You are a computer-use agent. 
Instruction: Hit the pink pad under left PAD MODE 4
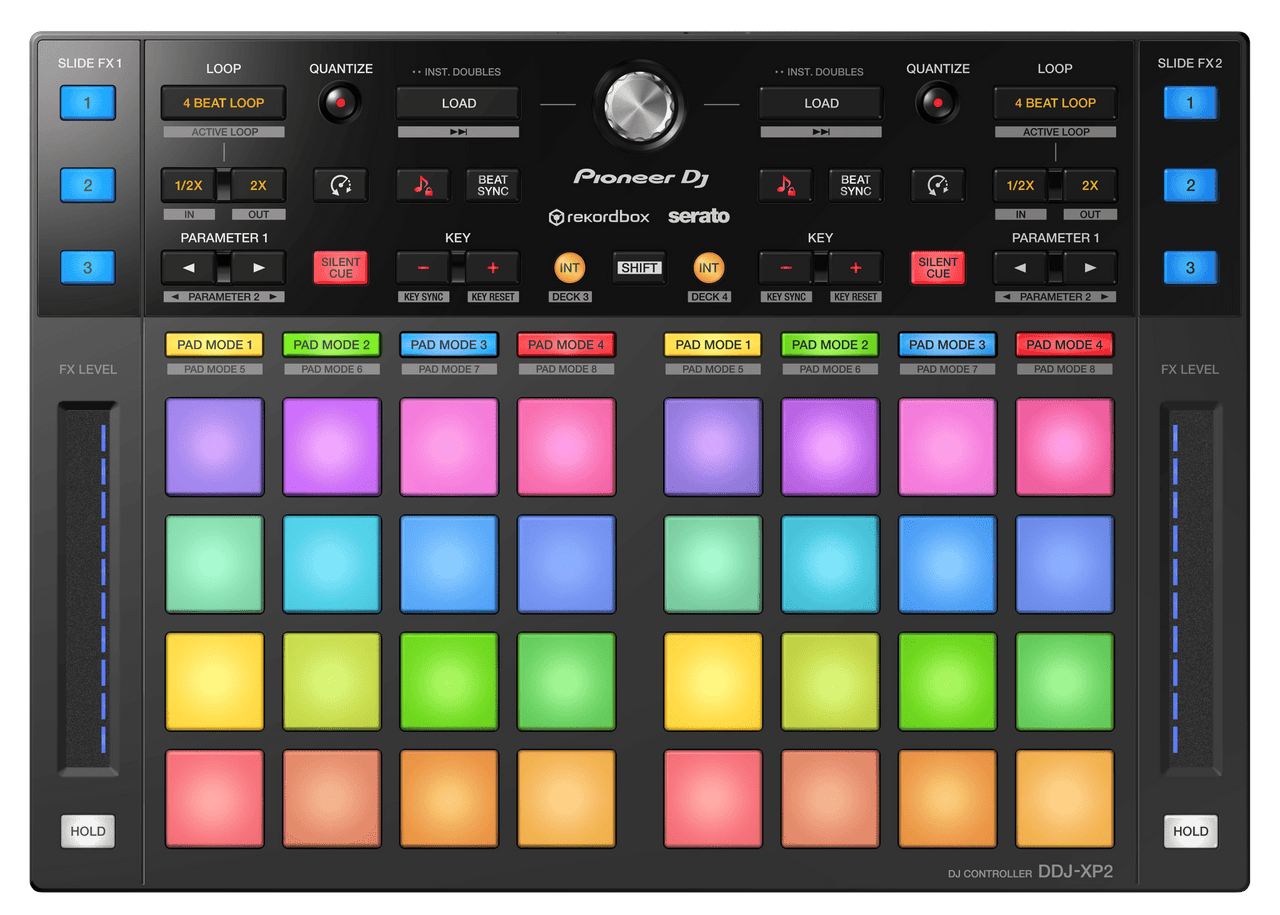(x=566, y=447)
